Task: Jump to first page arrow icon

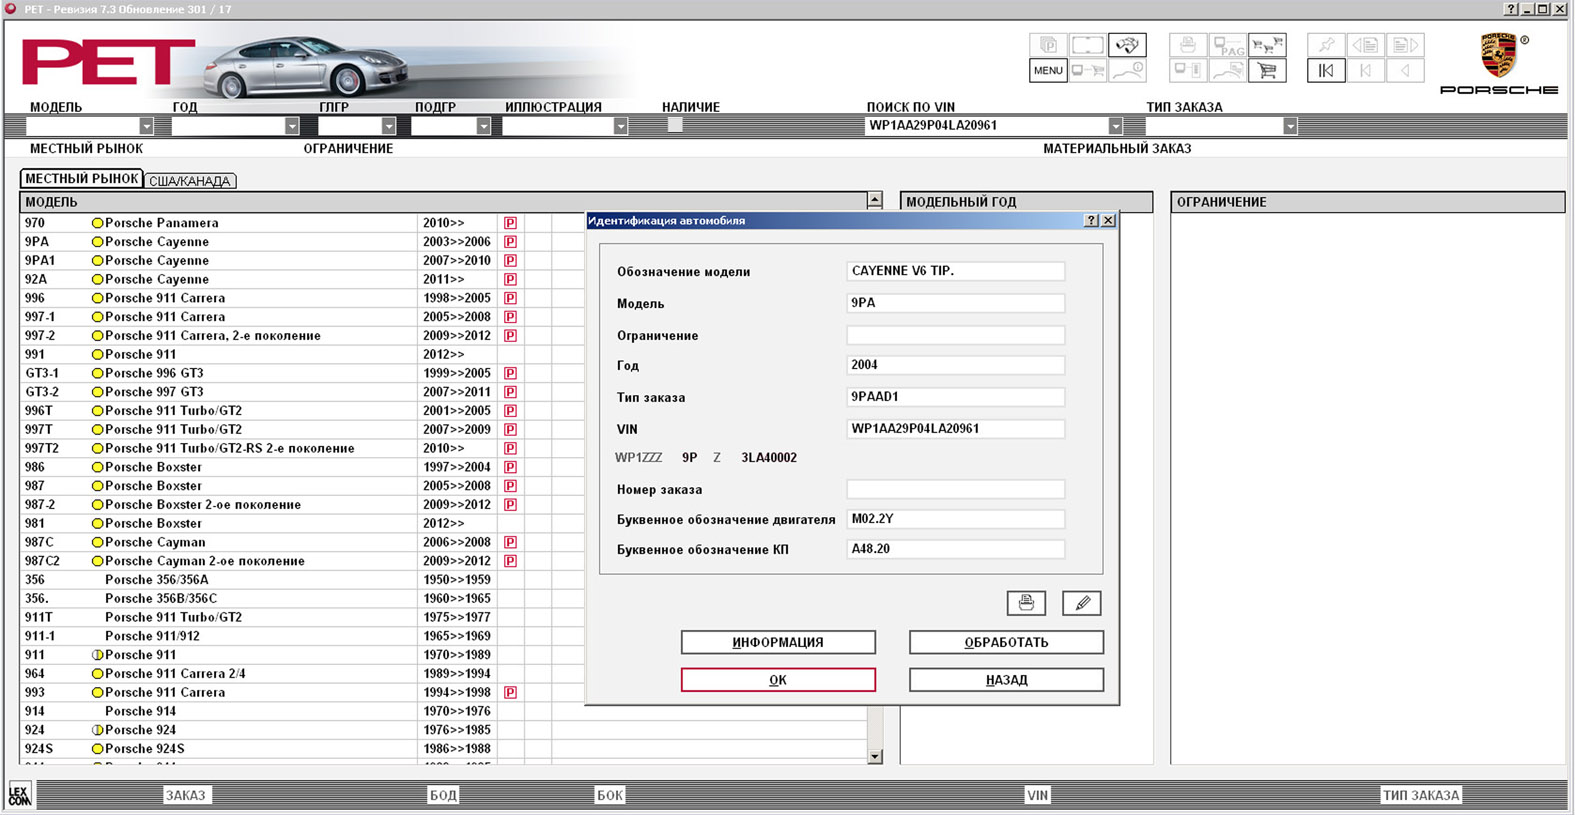Action: (x=1326, y=71)
